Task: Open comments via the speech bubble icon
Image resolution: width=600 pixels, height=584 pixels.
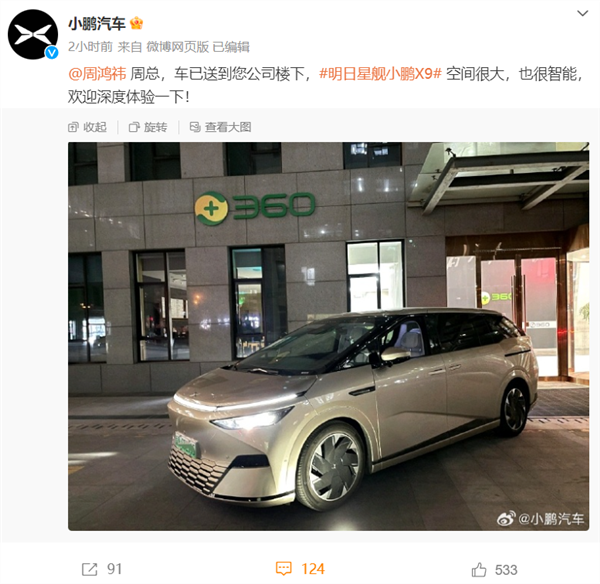Action: click(284, 568)
